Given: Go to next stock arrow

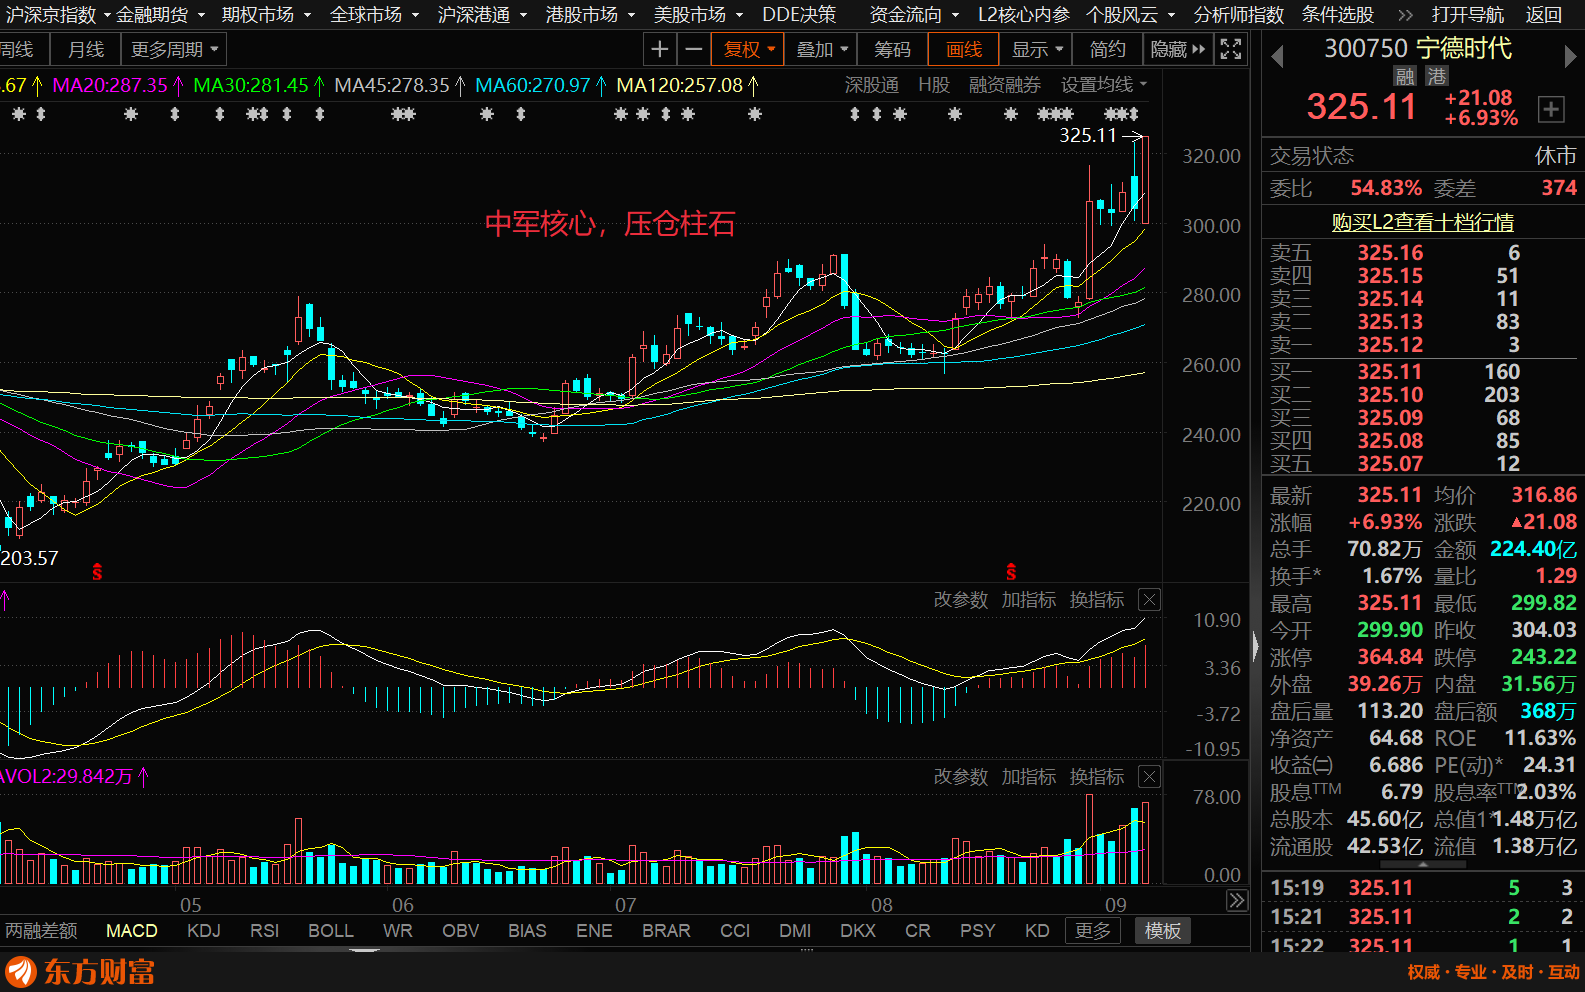Looking at the screenshot, I should point(1570,57).
